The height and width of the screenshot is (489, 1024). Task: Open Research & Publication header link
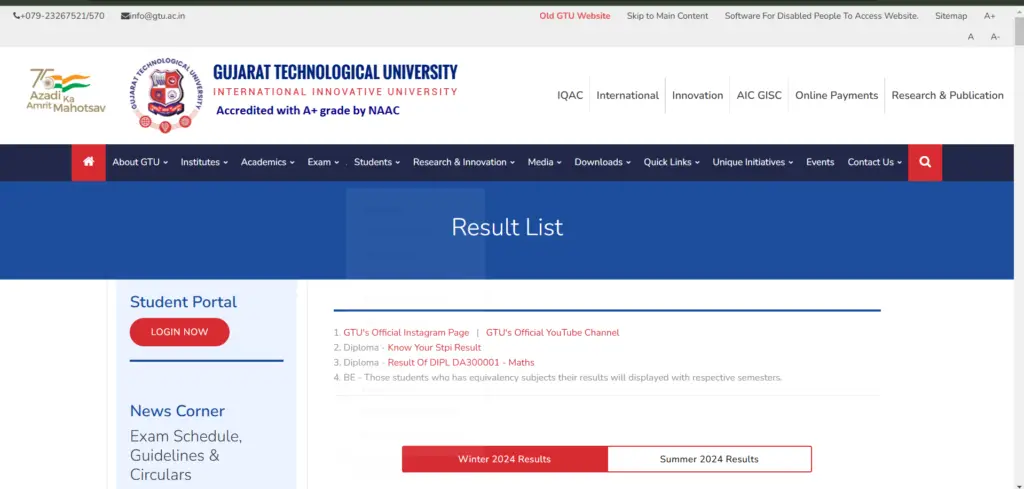[947, 95]
